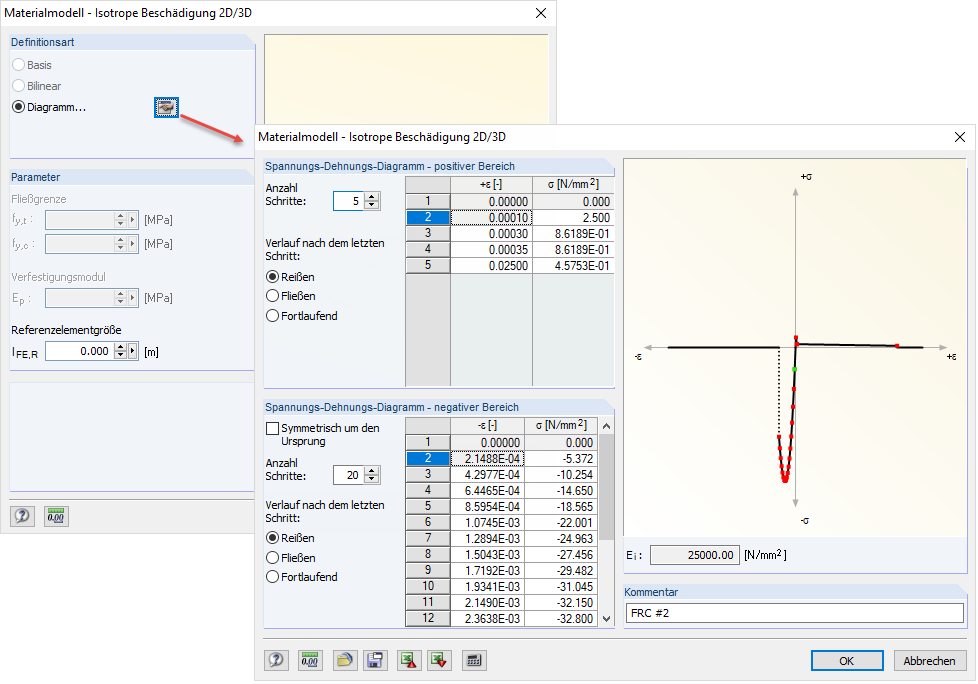This screenshot has height=684, width=978.
Task: Click Abbrechen to cancel dialog
Action: click(929, 660)
